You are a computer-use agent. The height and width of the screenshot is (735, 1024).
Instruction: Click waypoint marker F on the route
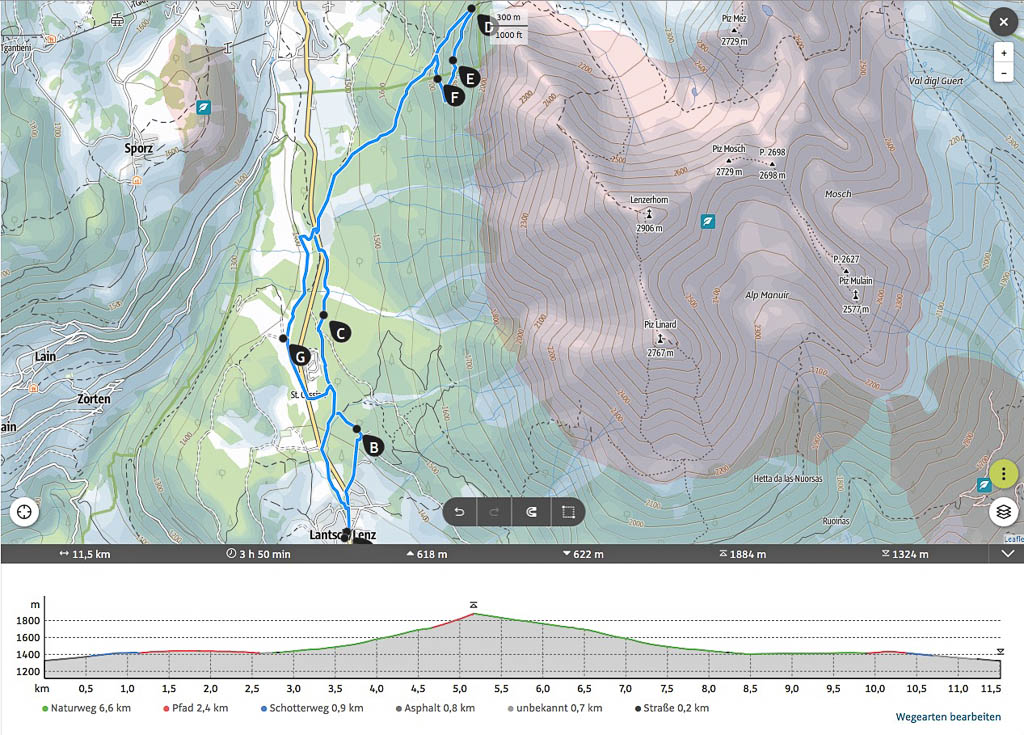[x=453, y=96]
